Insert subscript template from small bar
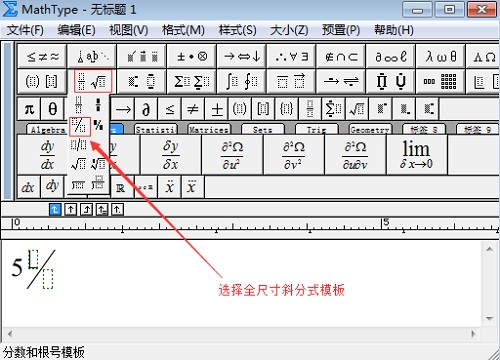This screenshot has width=500, height=360. pyautogui.click(x=404, y=109)
